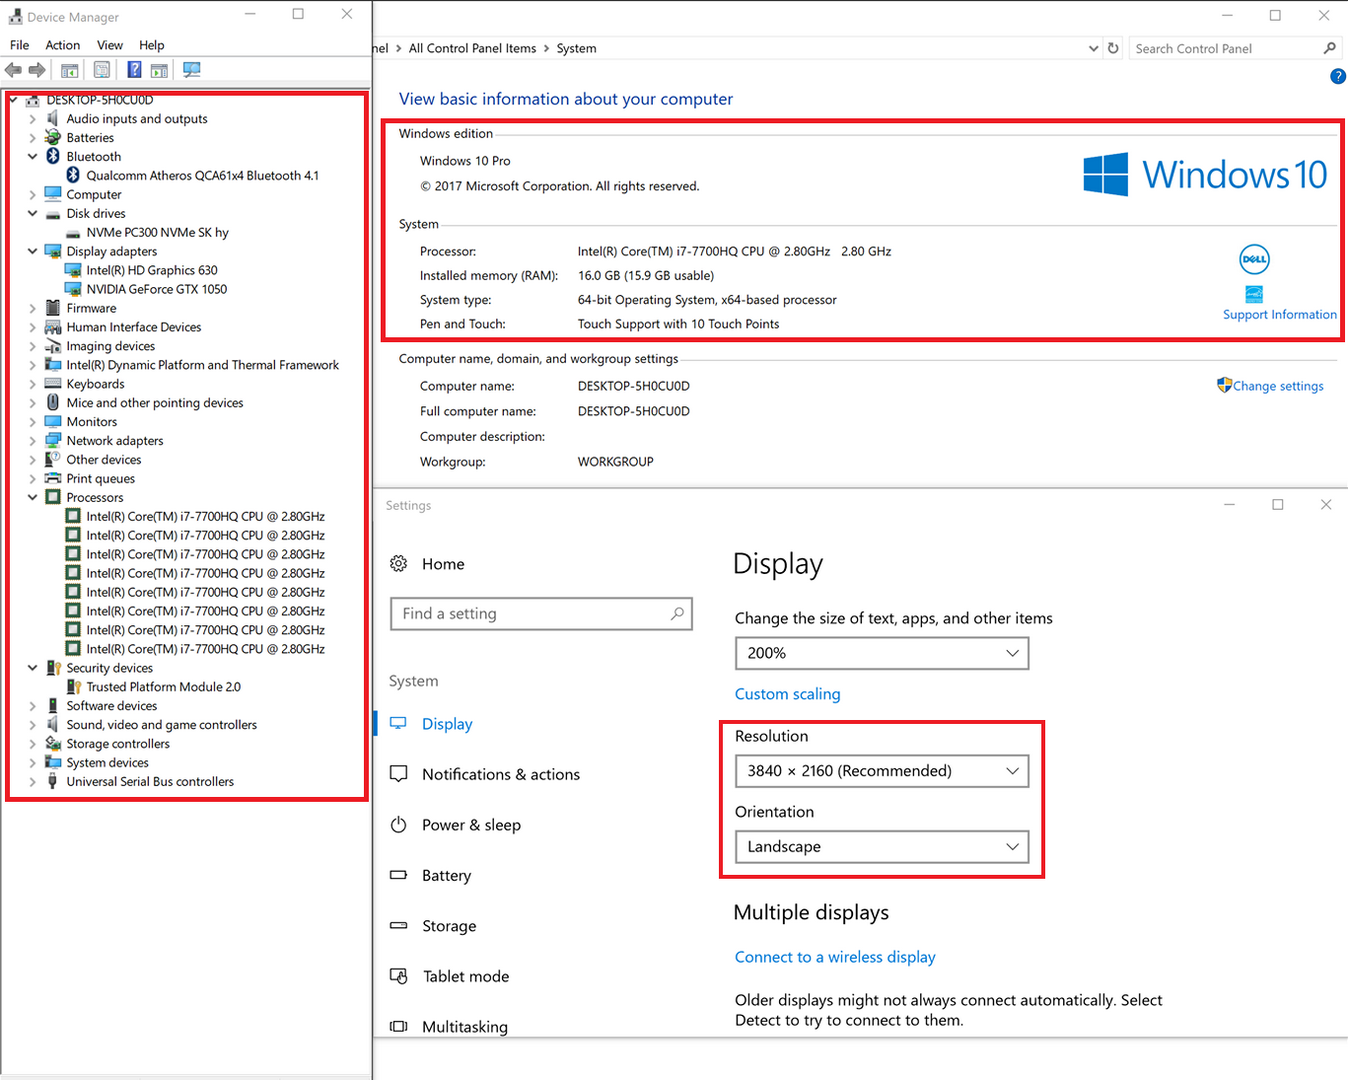
Task: Click the Custom scaling link
Action: point(788,694)
